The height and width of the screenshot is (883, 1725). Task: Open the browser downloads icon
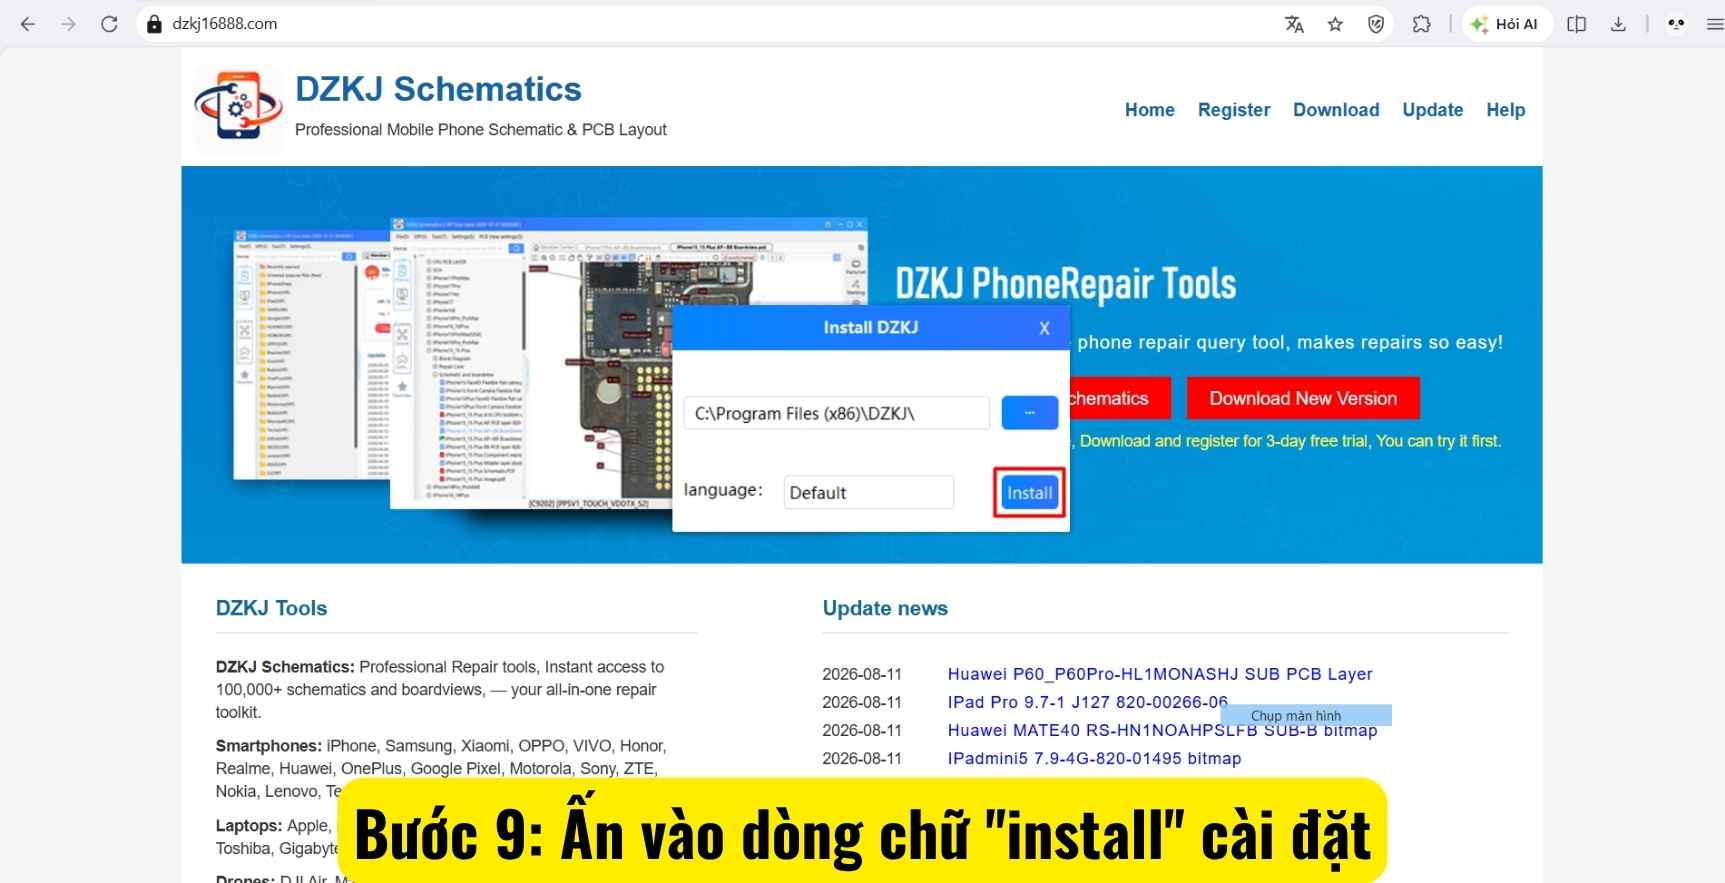pyautogui.click(x=1618, y=24)
